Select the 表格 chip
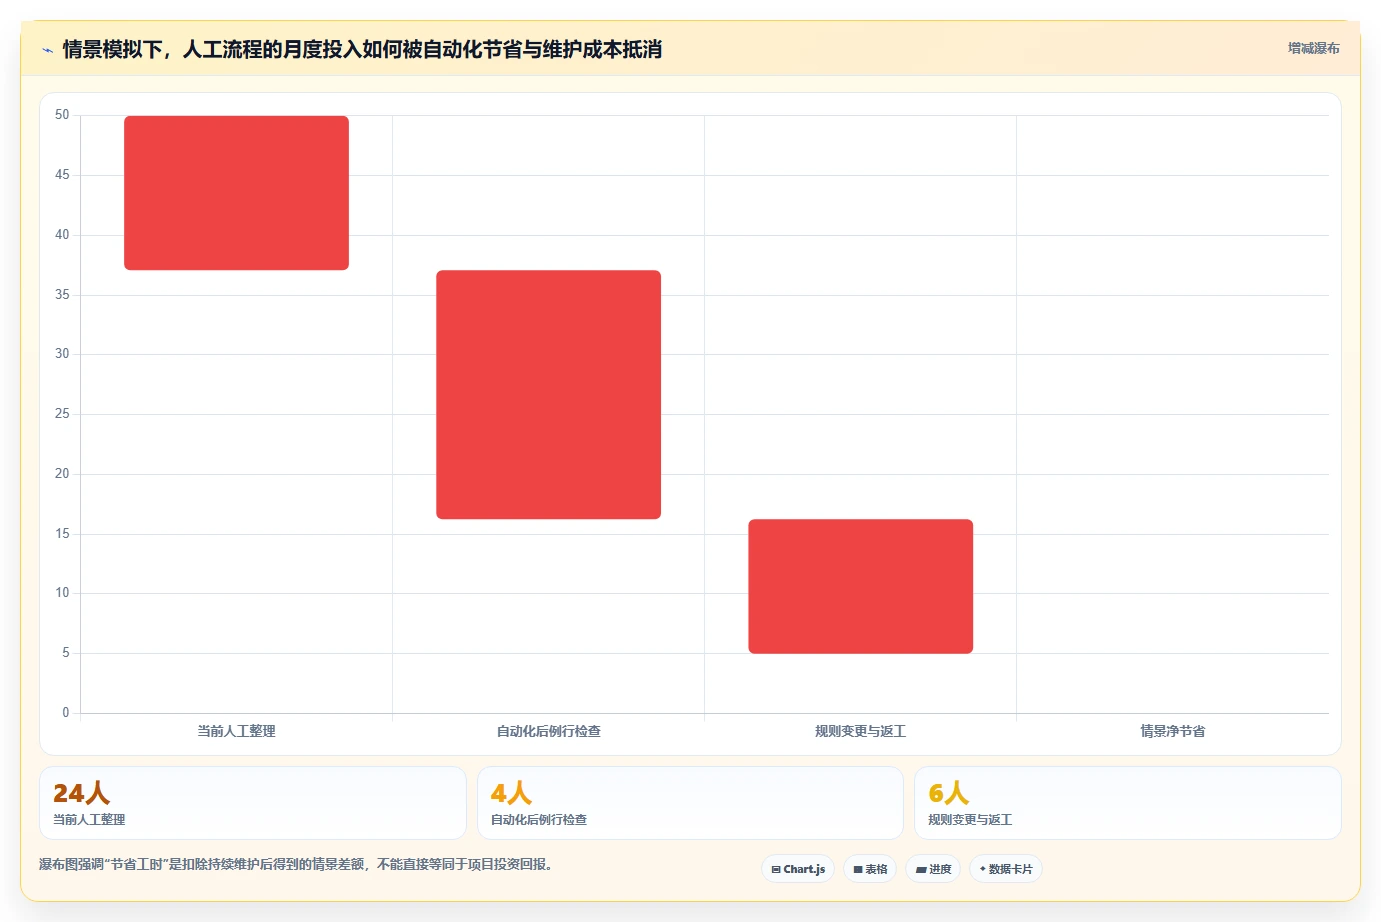 [870, 869]
